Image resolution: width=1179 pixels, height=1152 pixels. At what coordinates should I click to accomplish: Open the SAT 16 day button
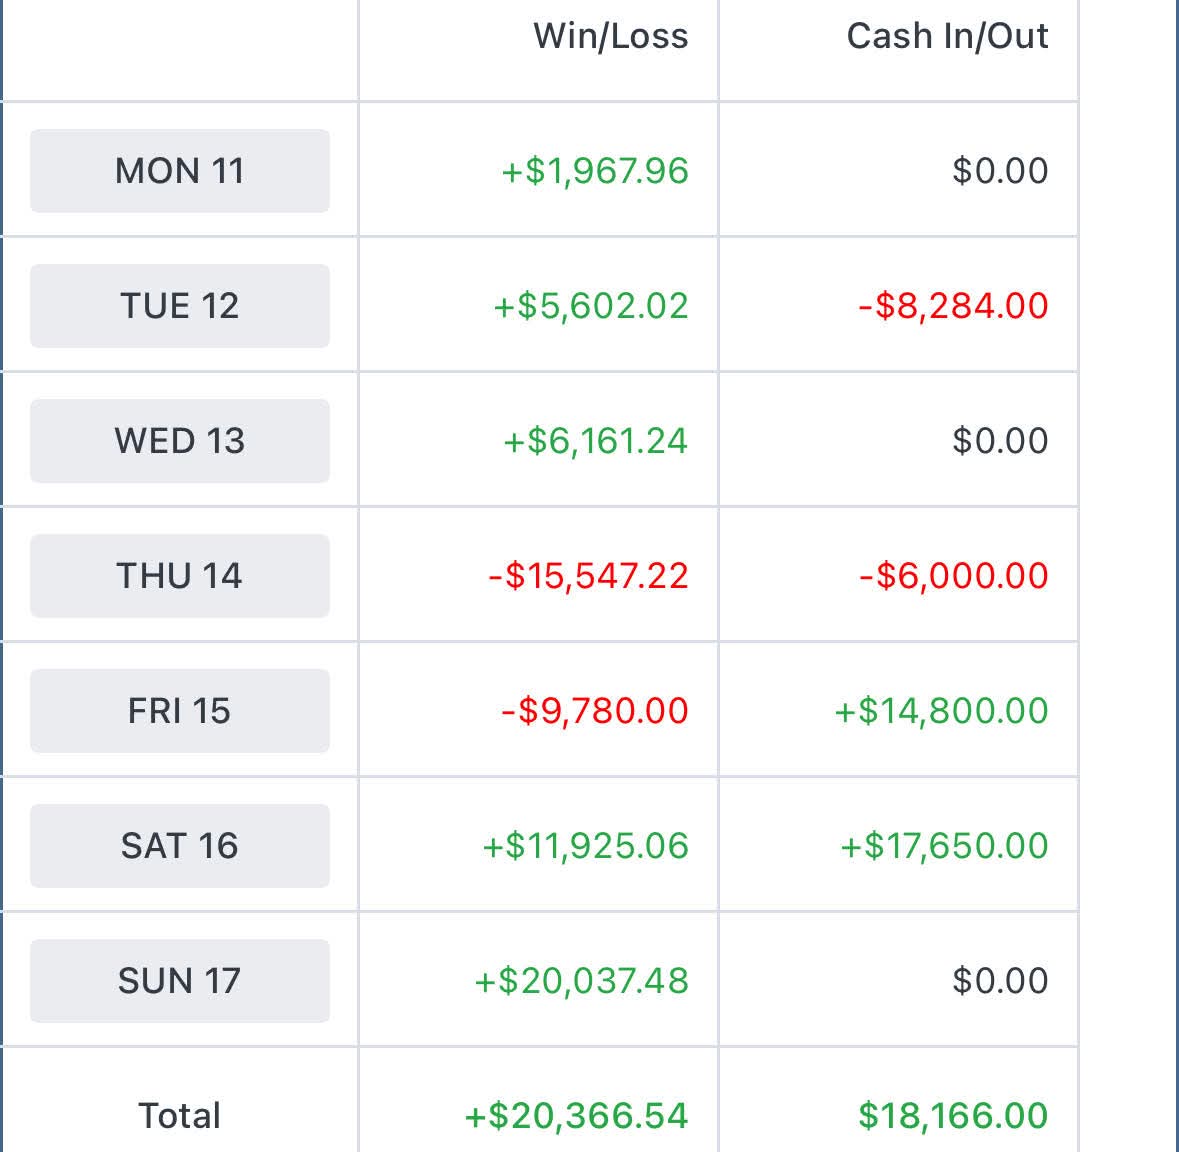pyautogui.click(x=180, y=846)
